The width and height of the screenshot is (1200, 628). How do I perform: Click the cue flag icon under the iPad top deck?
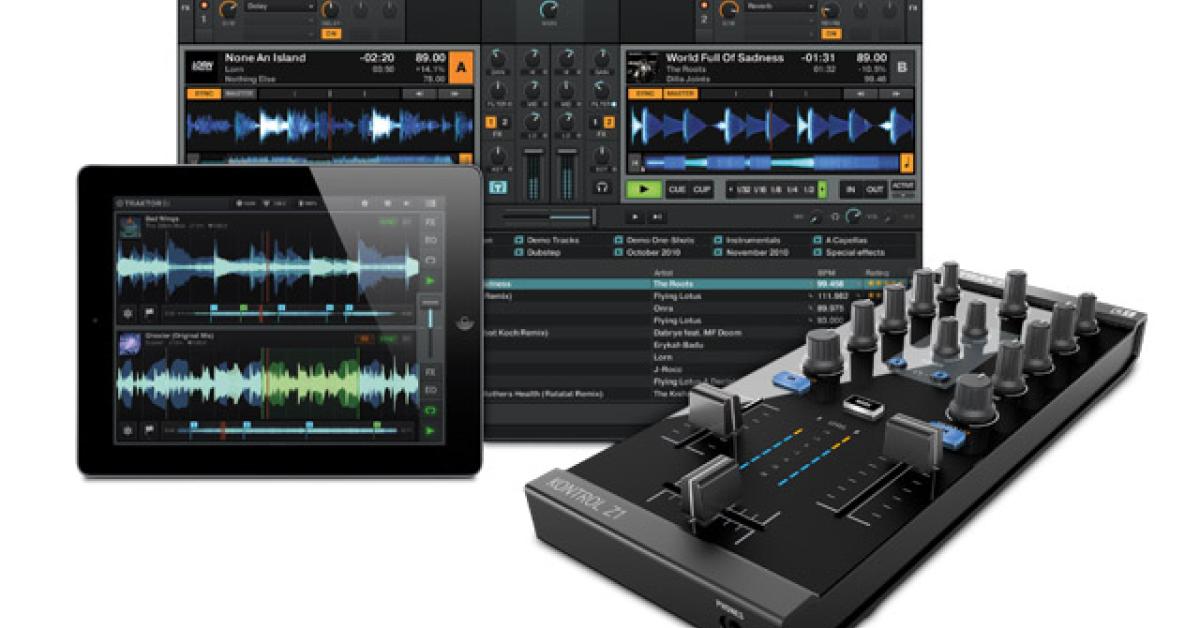pyautogui.click(x=149, y=313)
